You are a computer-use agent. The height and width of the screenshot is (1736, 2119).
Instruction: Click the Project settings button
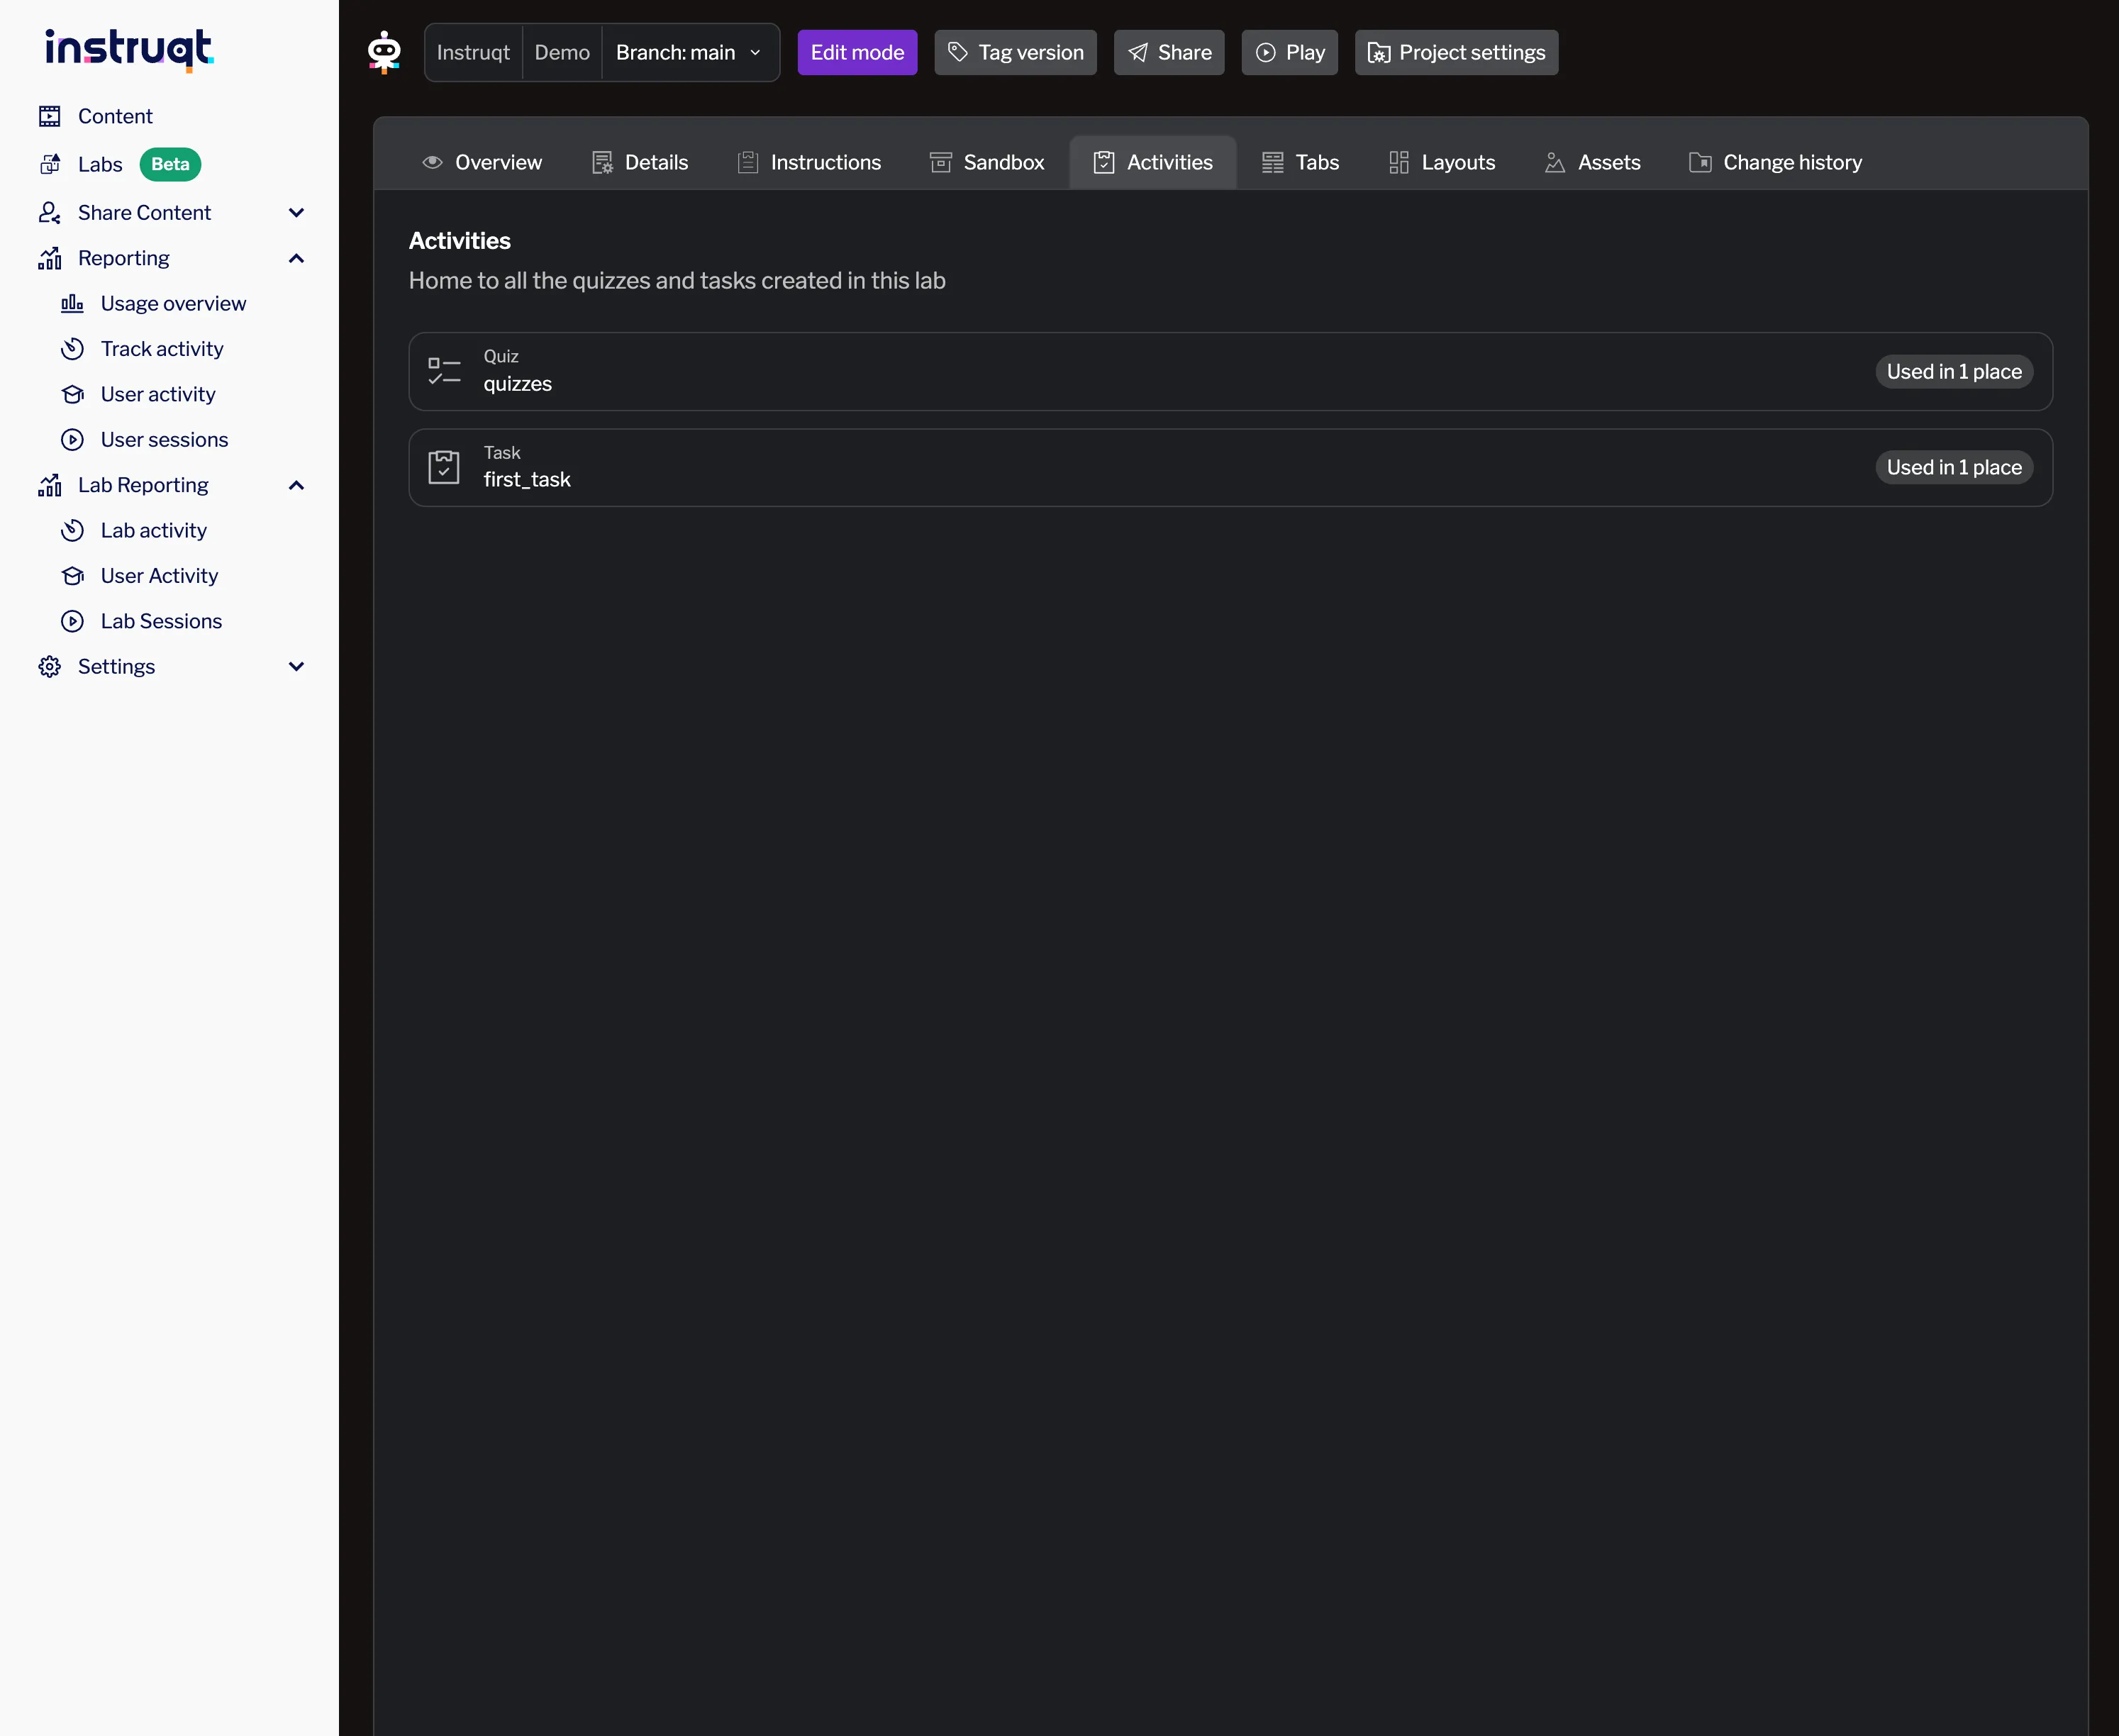pyautogui.click(x=1455, y=52)
